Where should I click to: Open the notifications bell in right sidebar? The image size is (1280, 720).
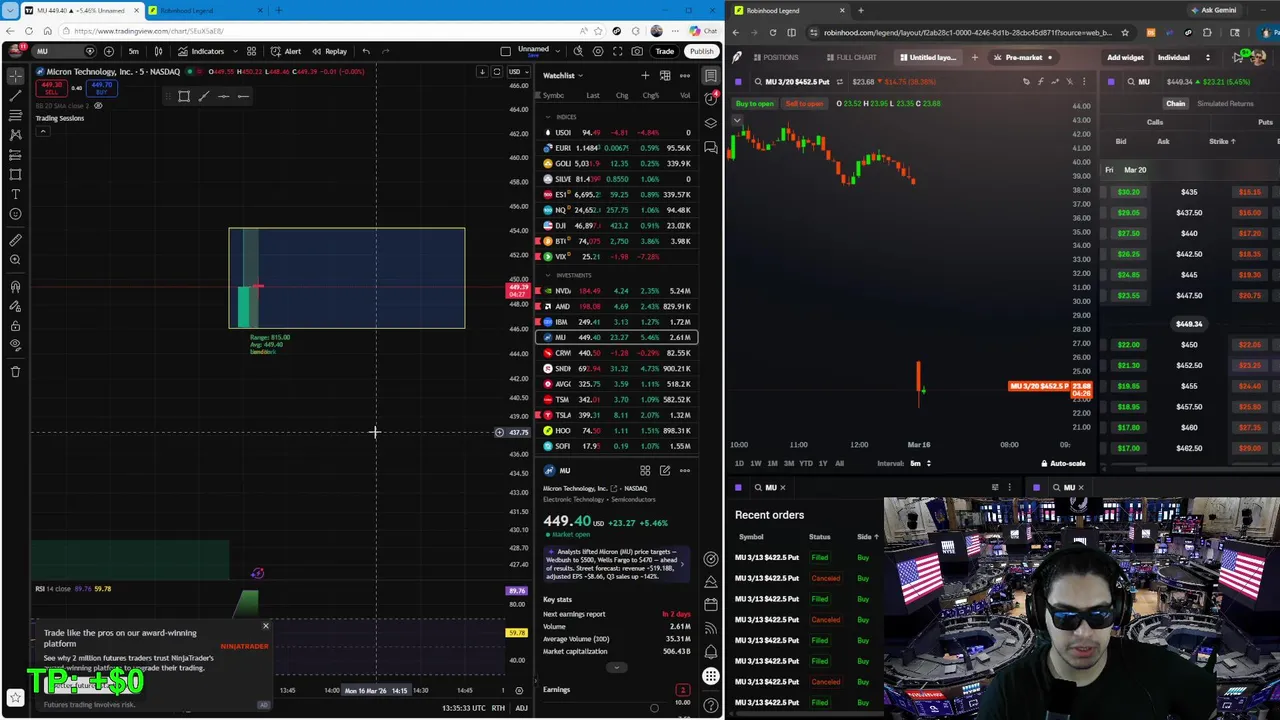click(x=710, y=652)
